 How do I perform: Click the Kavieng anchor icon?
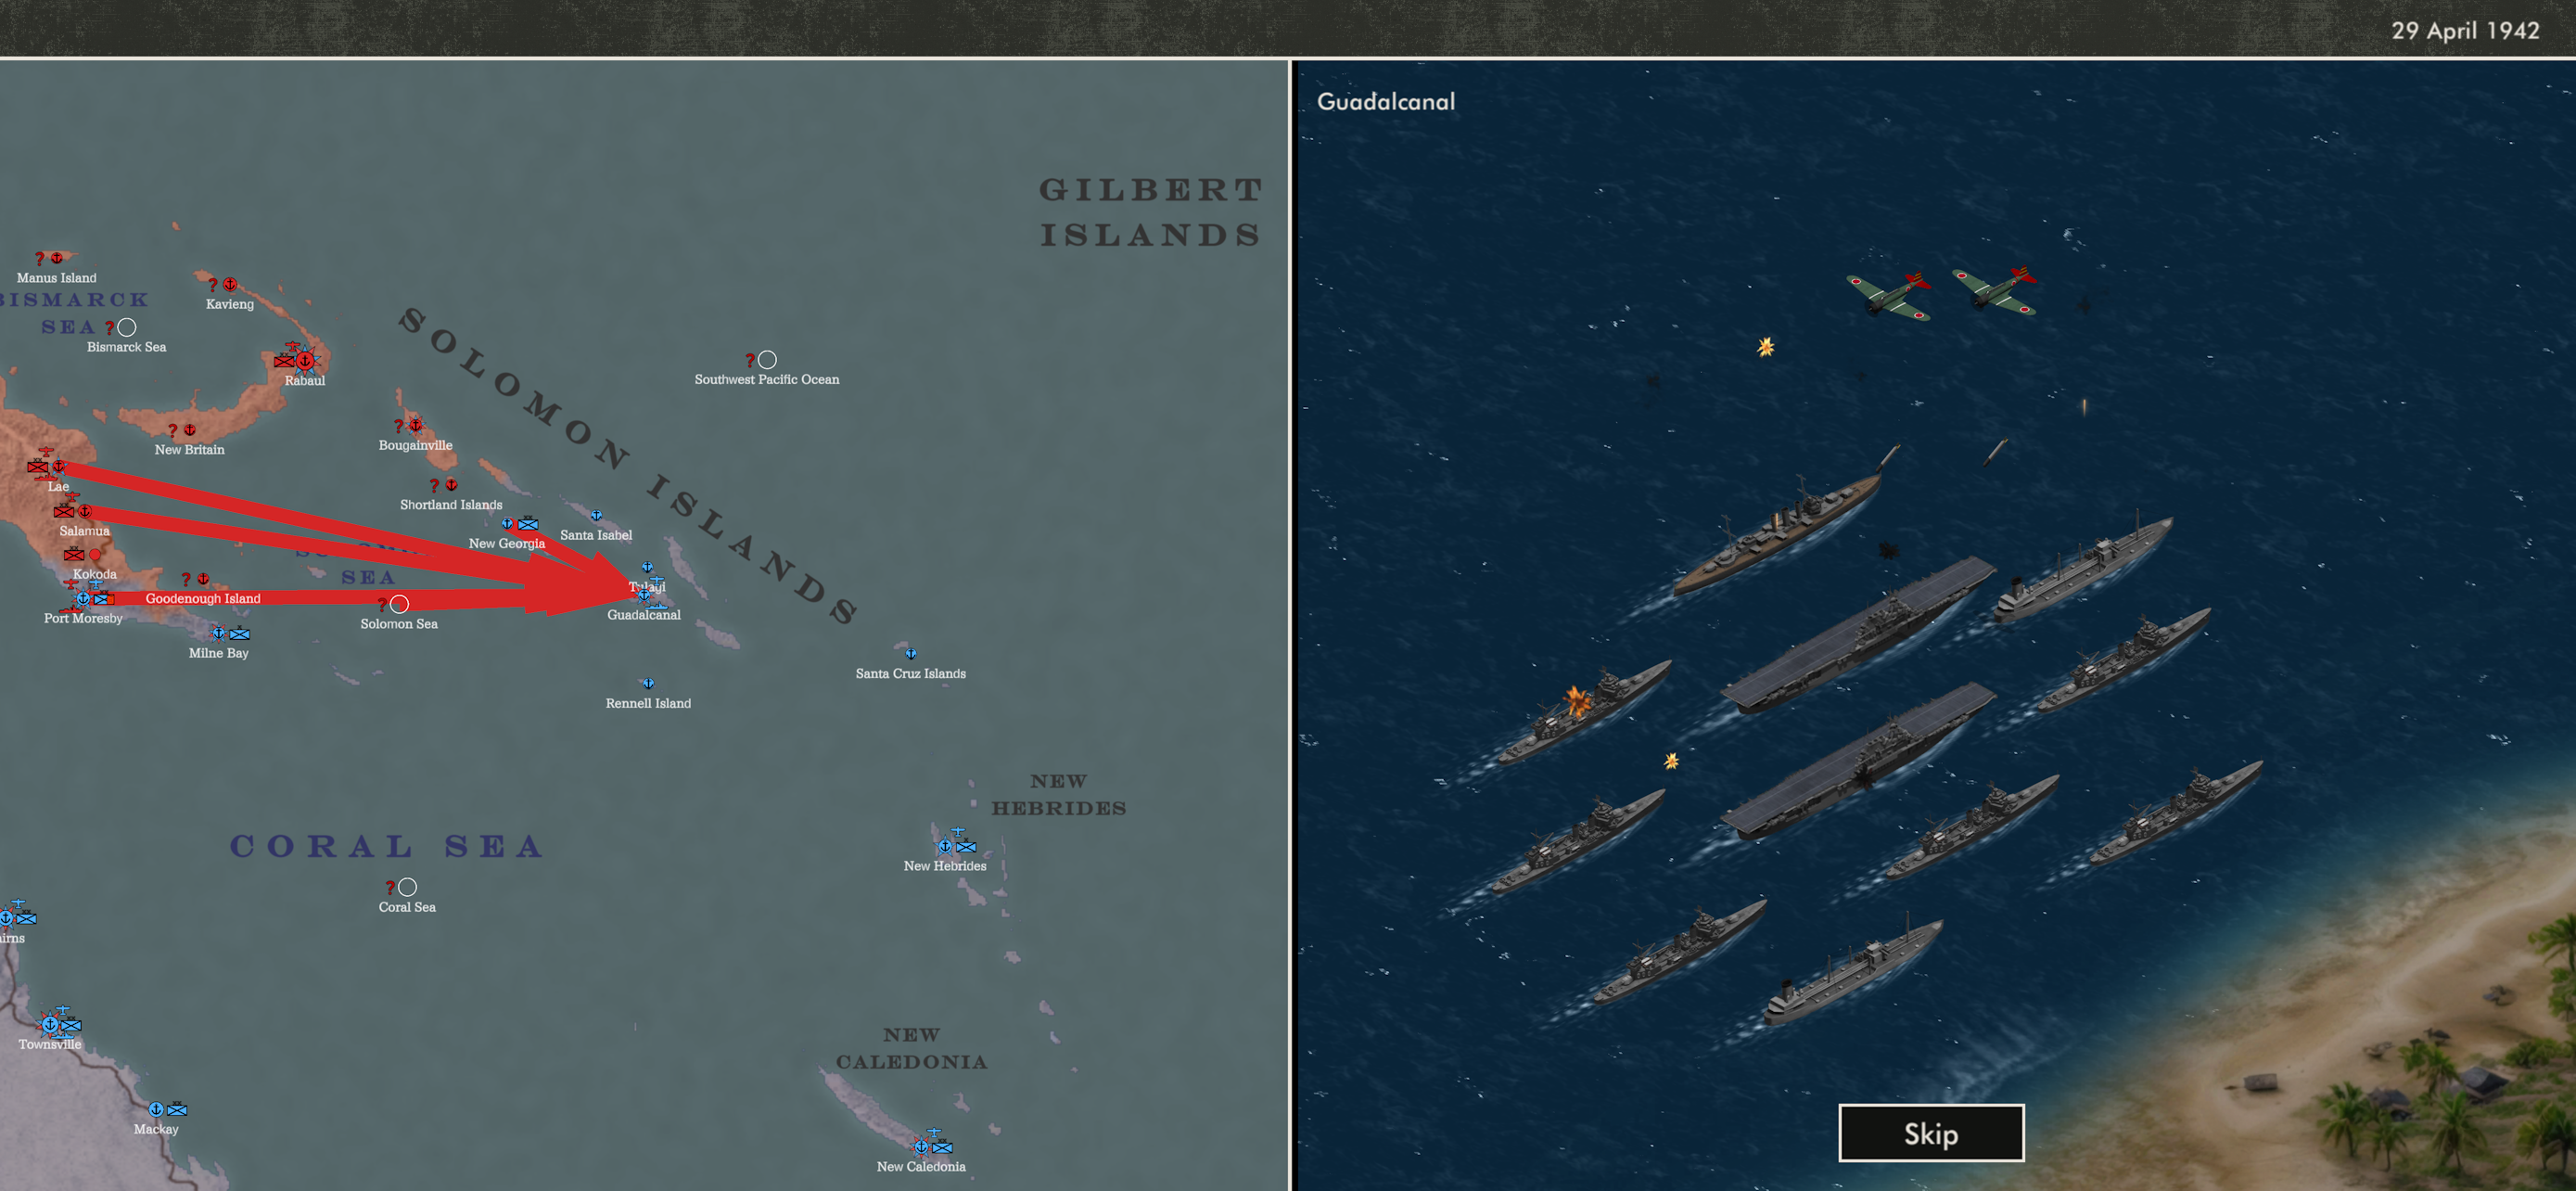(230, 284)
